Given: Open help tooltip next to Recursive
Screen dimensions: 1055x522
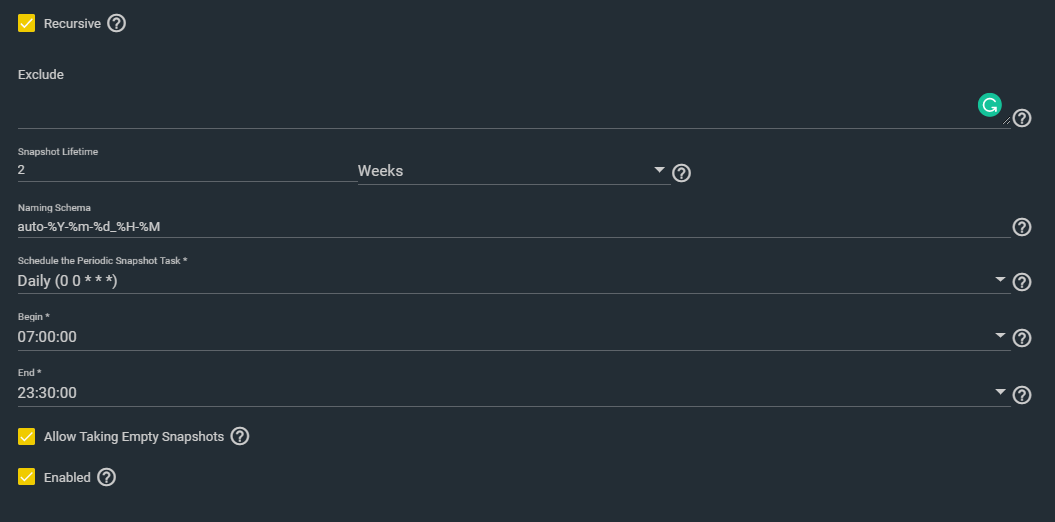Looking at the screenshot, I should click(116, 24).
